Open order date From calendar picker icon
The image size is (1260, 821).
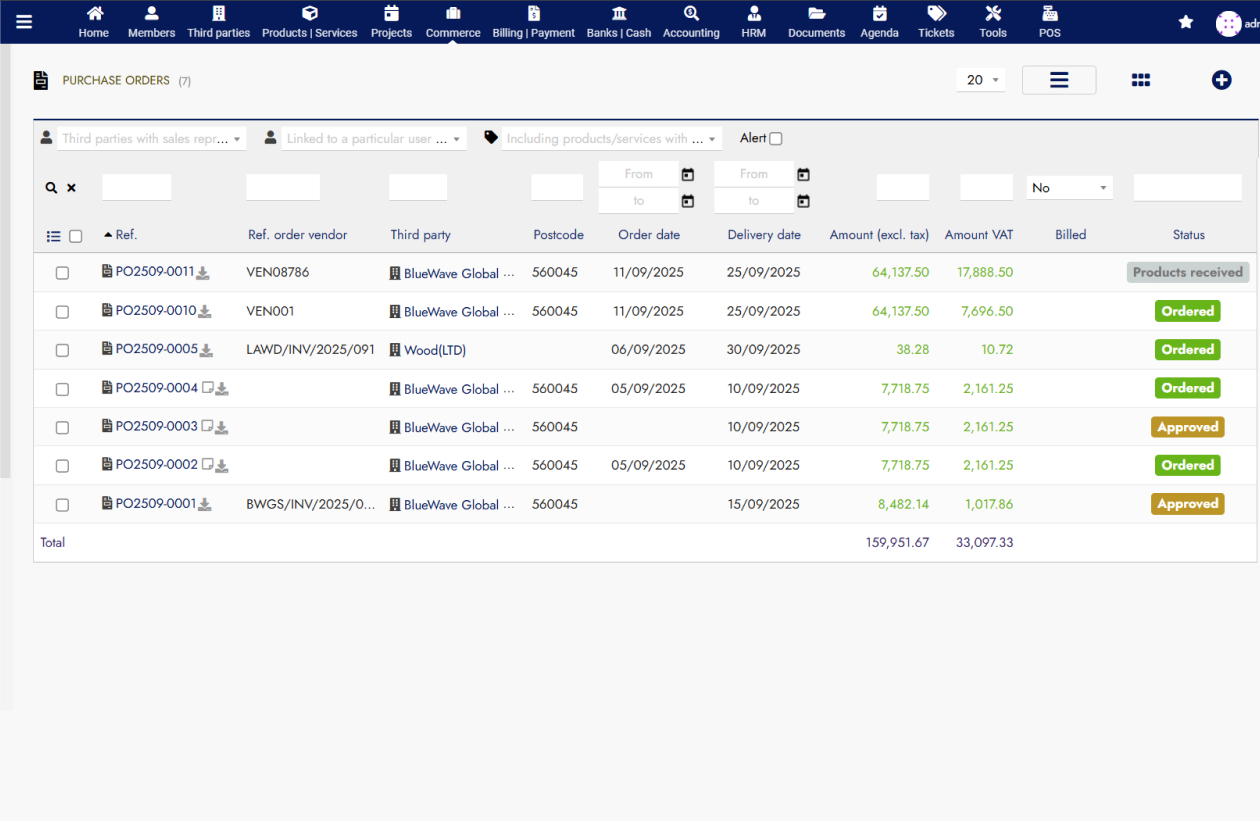[x=687, y=174]
